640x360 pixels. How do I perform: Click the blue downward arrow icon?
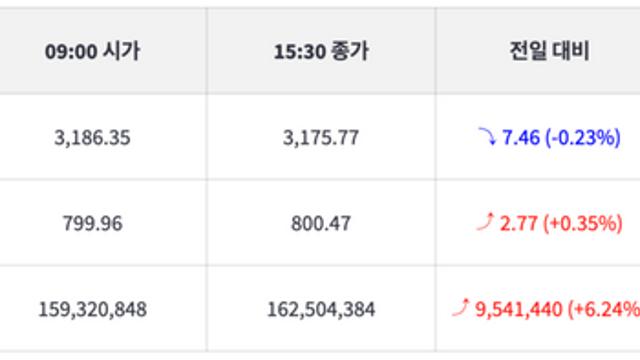pyautogui.click(x=487, y=136)
